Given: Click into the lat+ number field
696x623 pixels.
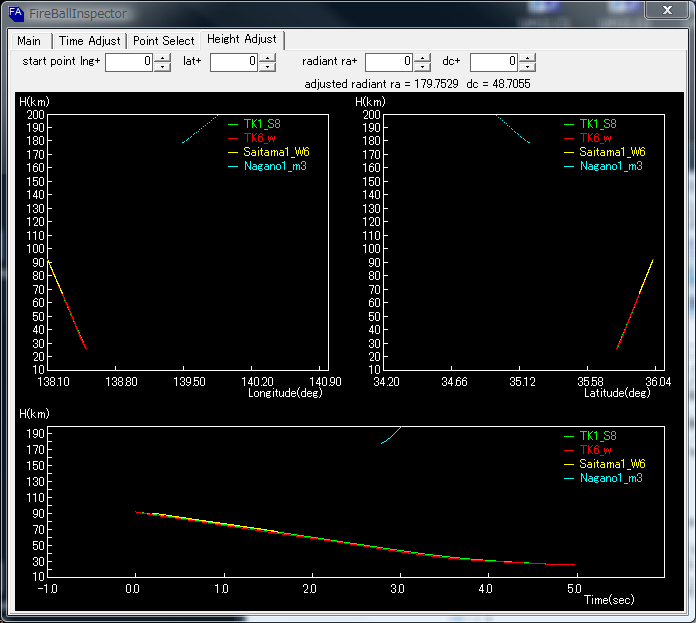Looking at the screenshot, I should (234, 62).
